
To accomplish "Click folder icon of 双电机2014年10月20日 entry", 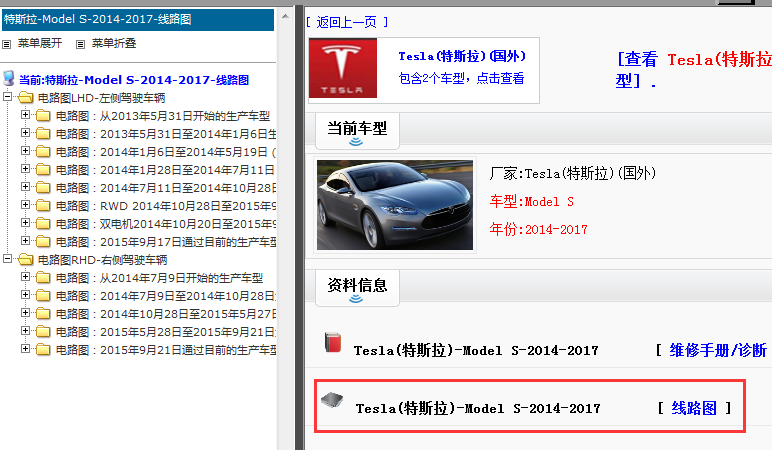I will 43,224.
